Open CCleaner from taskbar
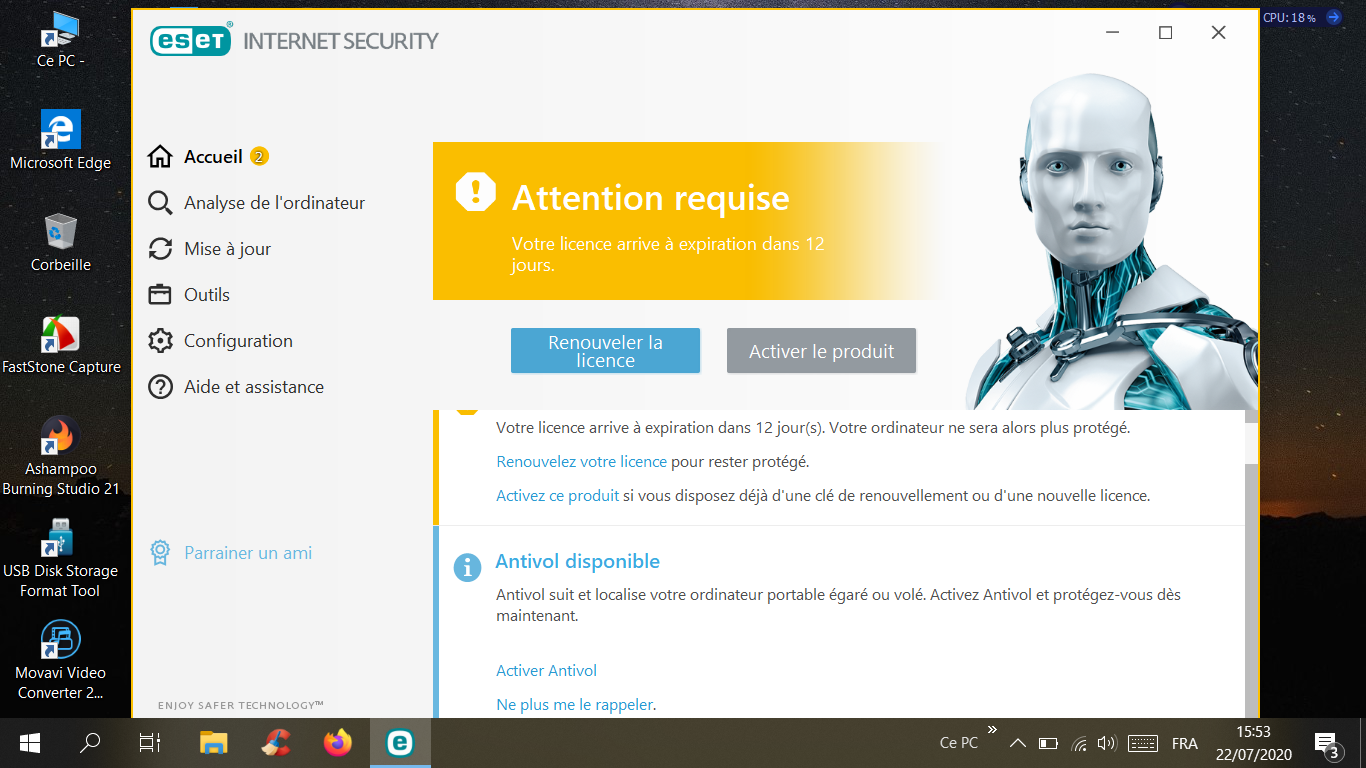This screenshot has width=1366, height=768. (x=276, y=743)
